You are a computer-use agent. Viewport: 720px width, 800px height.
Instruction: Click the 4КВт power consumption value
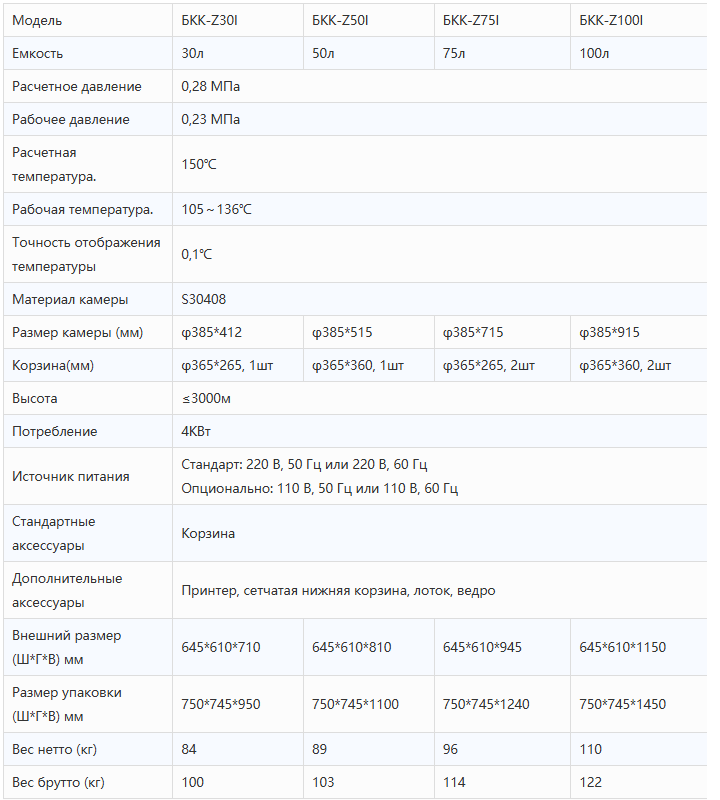pos(196,431)
